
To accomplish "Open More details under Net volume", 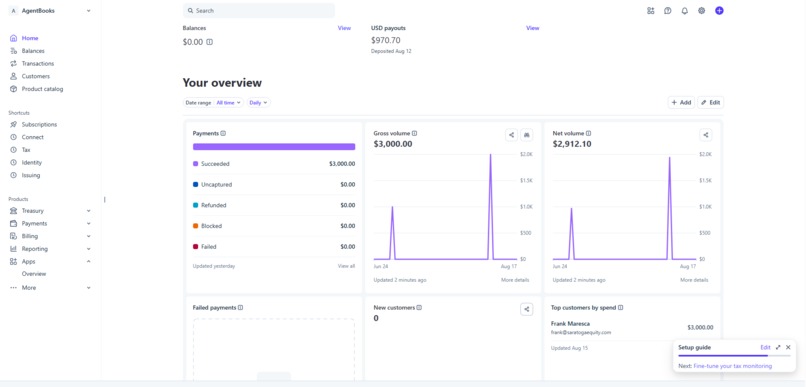I will 694,280.
